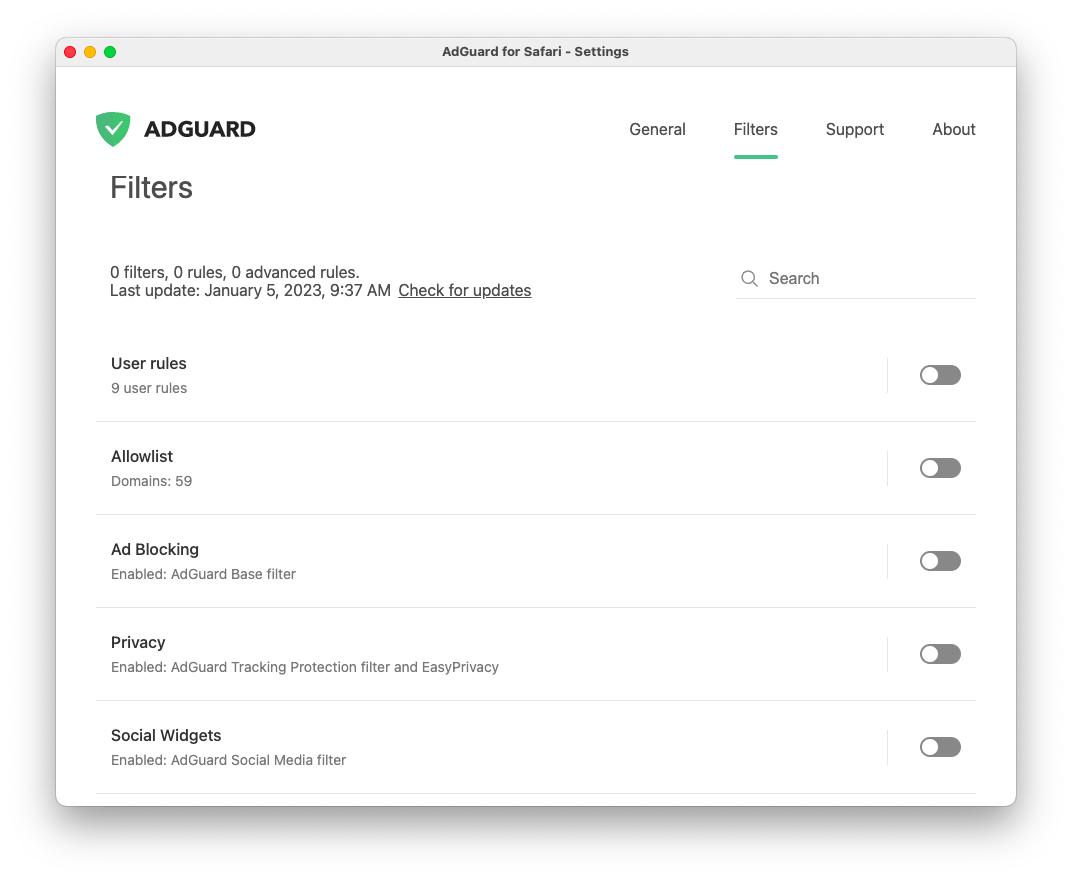Click the Filters page heading

tap(152, 187)
